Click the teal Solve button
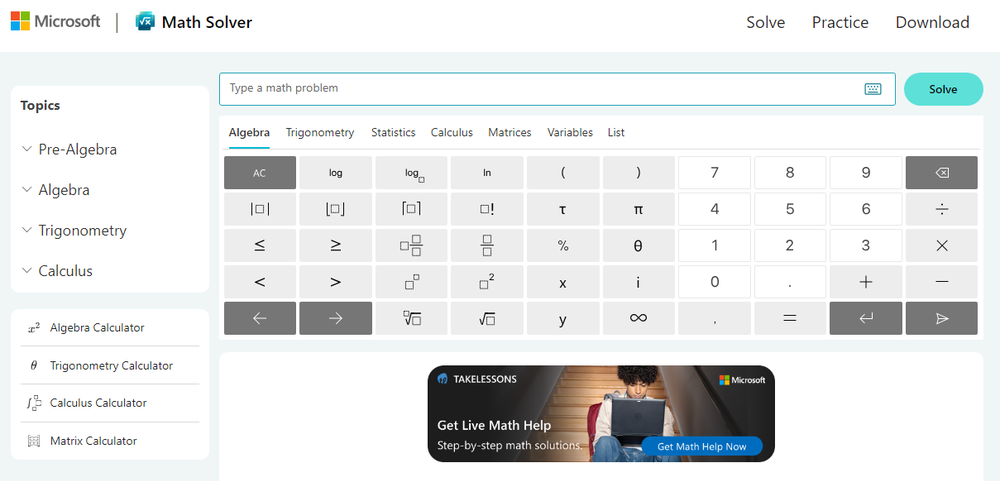The height and width of the screenshot is (481, 1000). coord(943,89)
